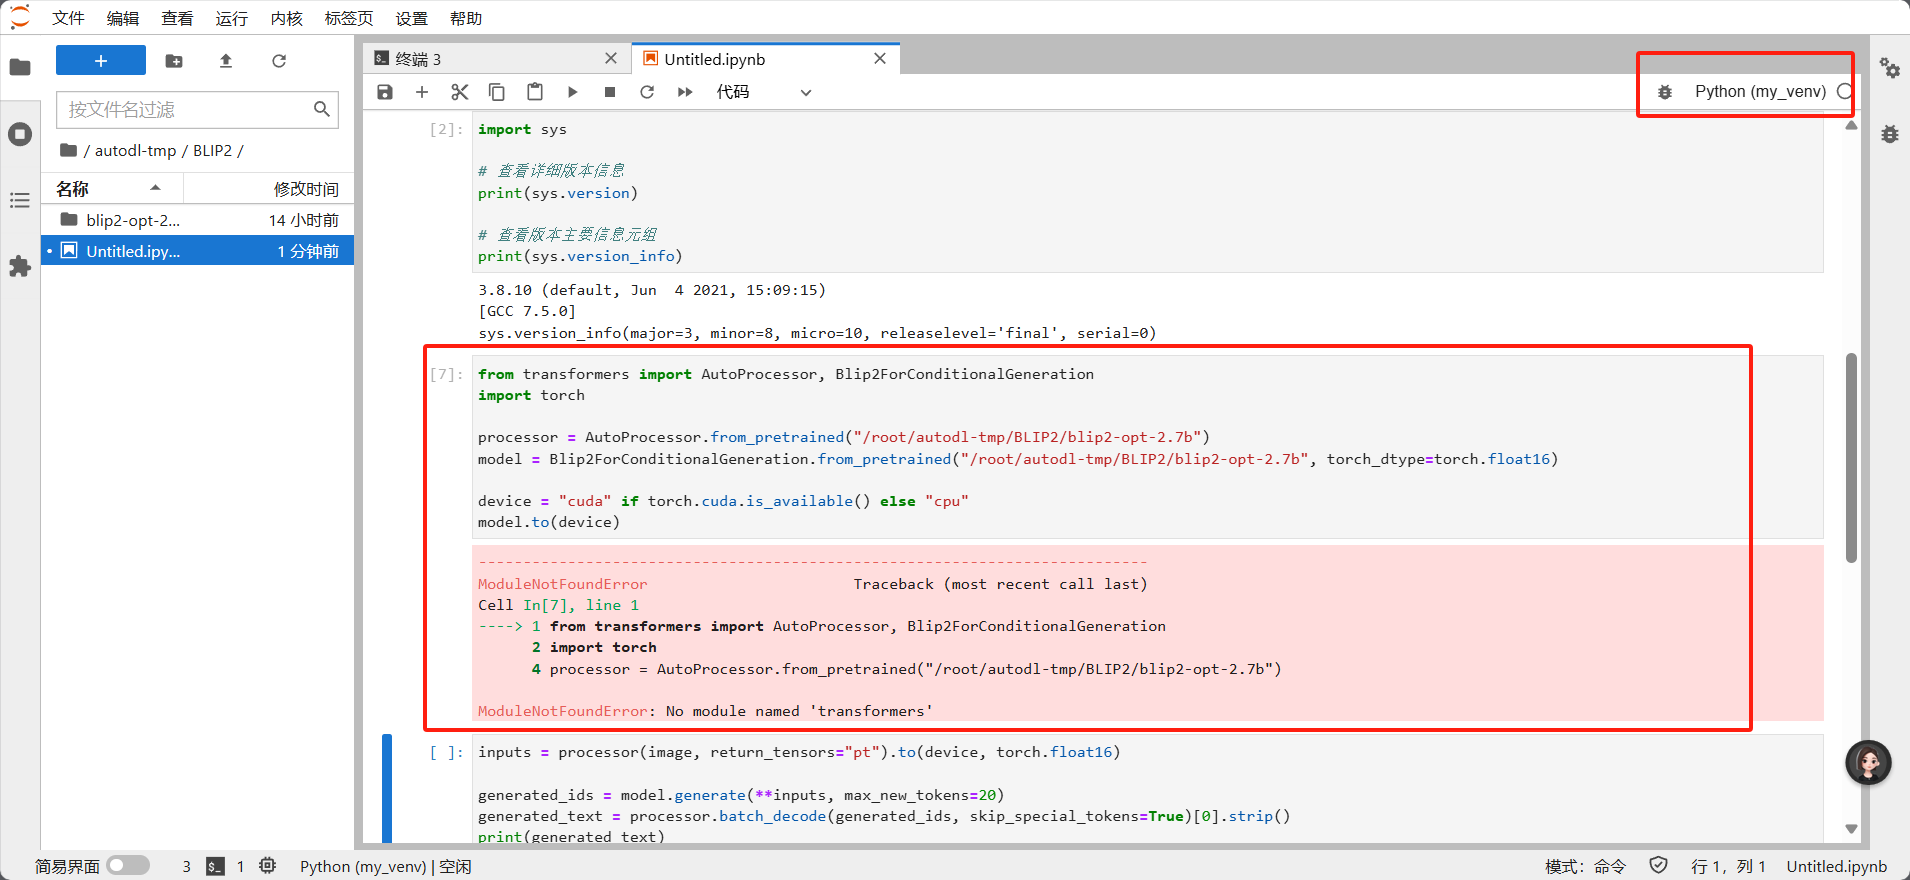Run the selected cell with play icon
The image size is (1910, 880).
point(572,92)
